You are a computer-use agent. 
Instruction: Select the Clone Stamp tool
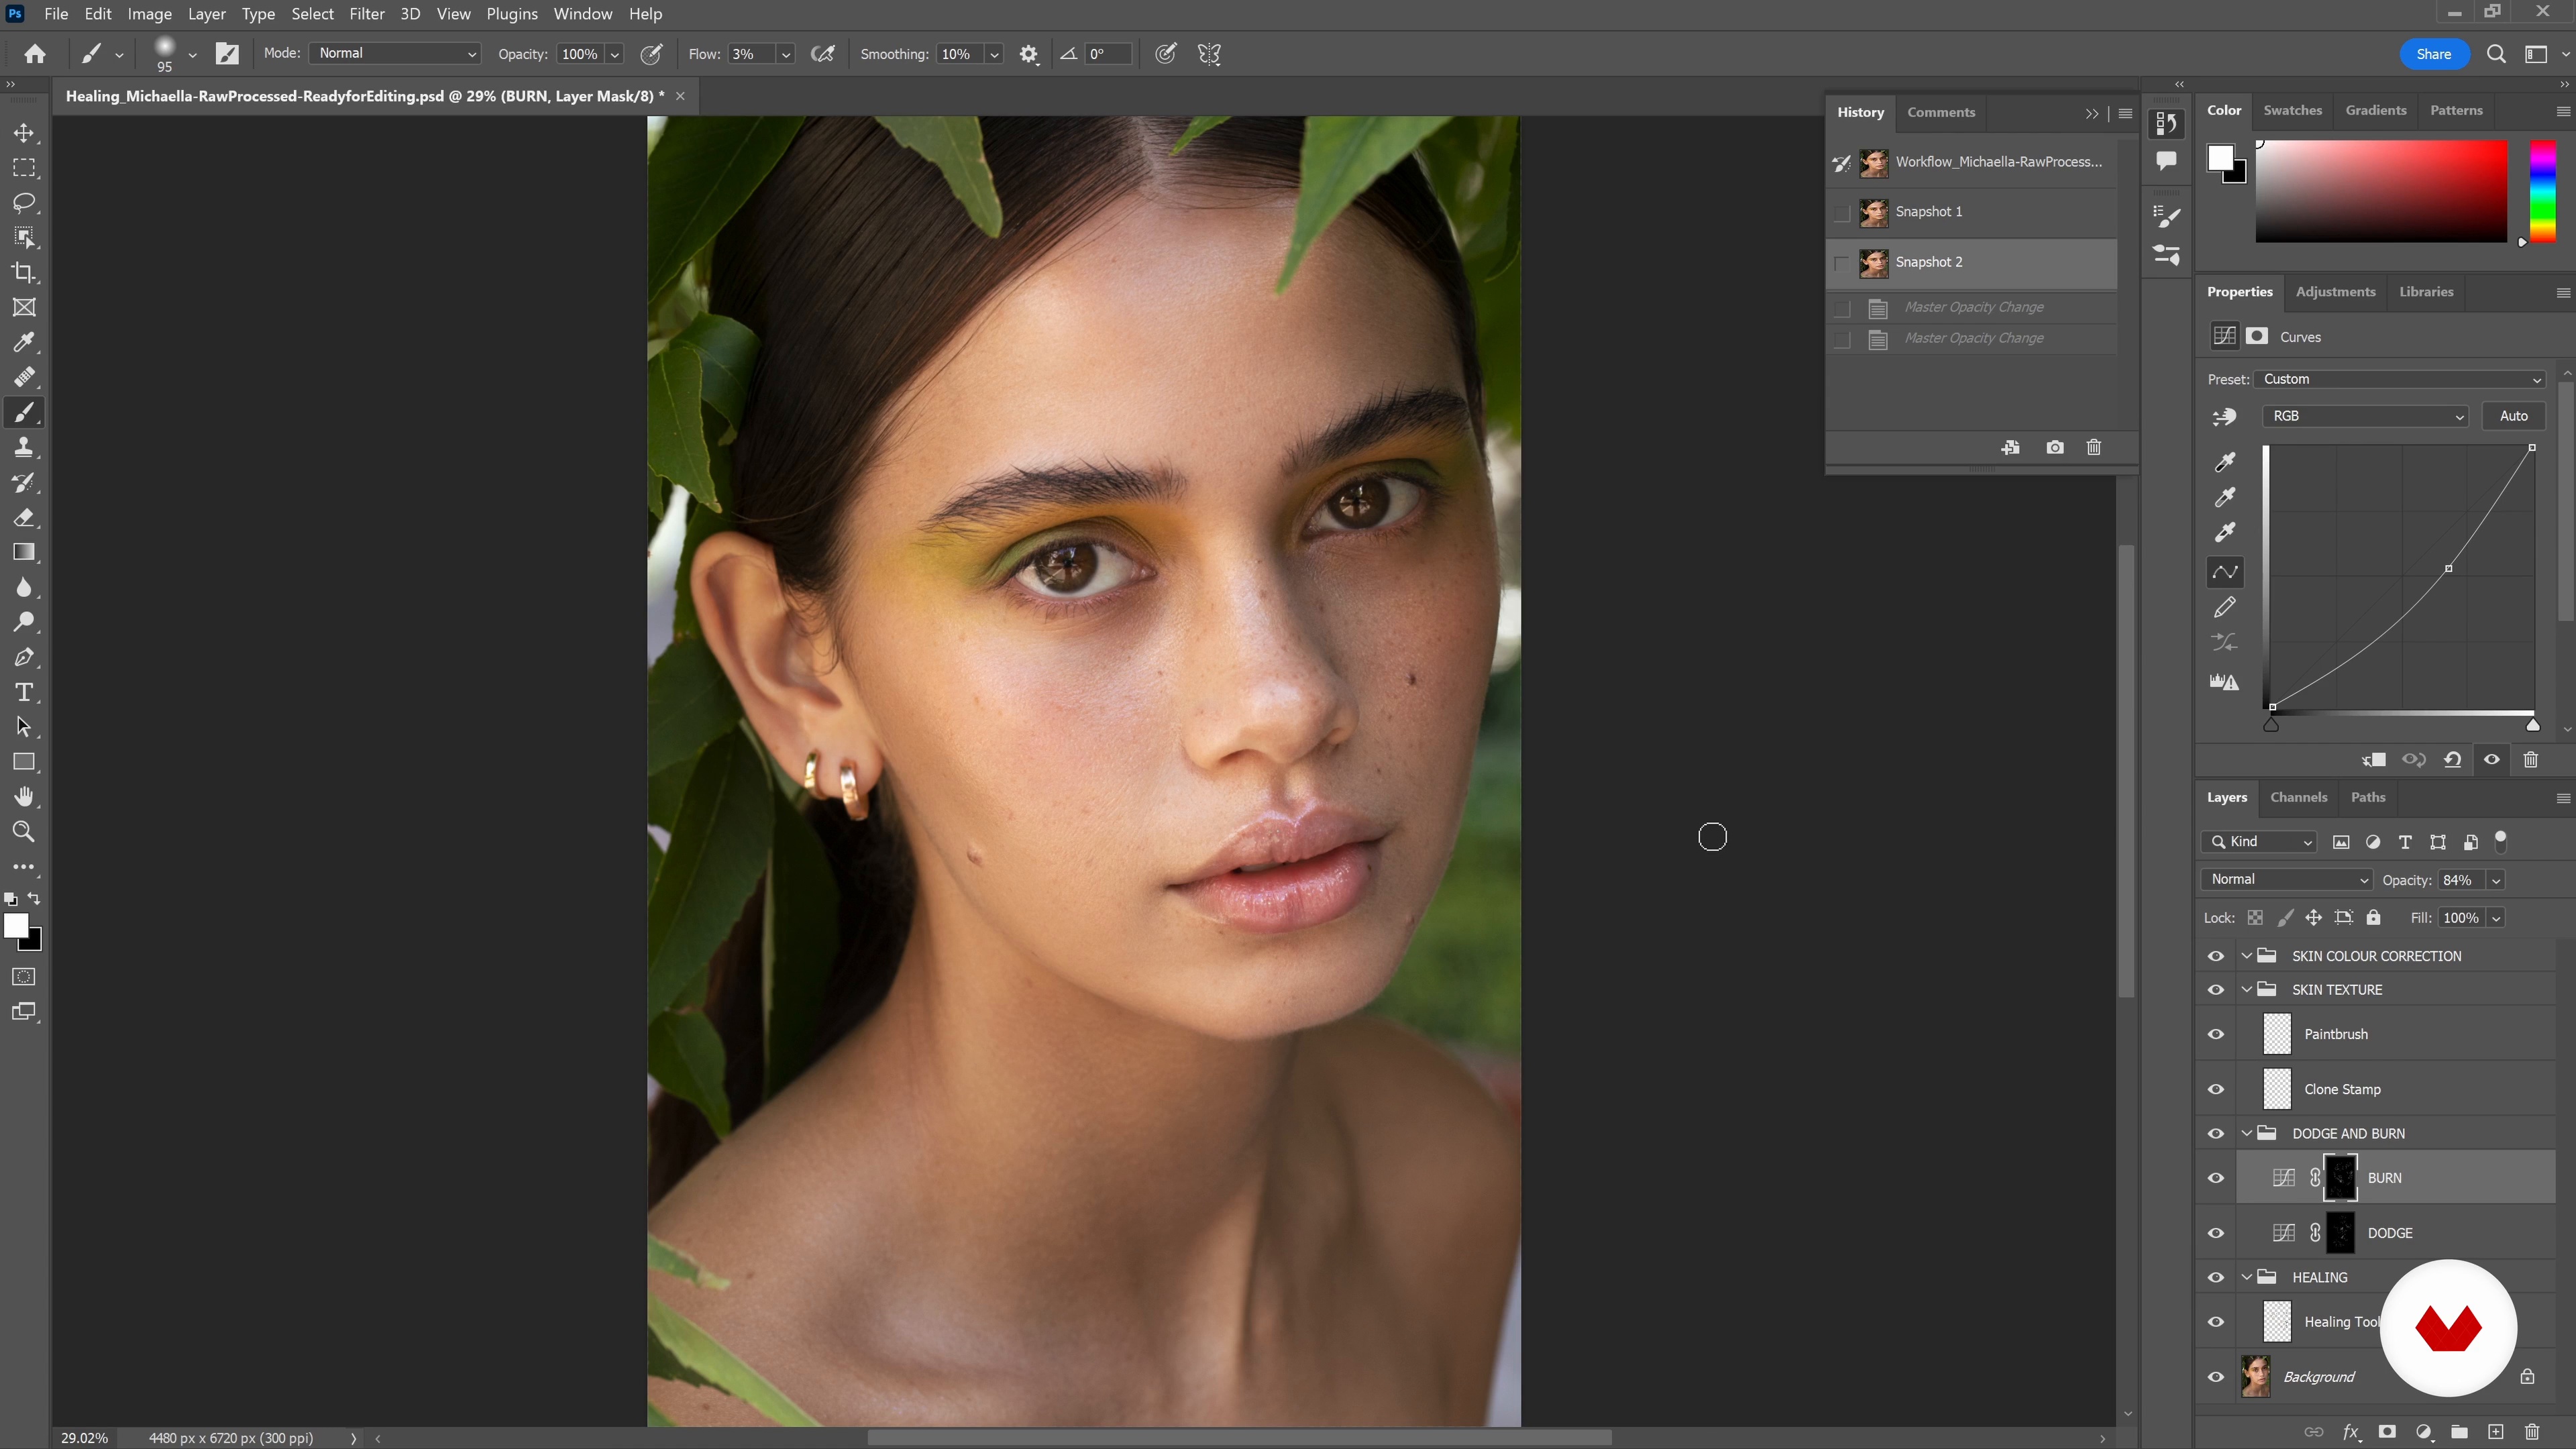click(x=24, y=447)
